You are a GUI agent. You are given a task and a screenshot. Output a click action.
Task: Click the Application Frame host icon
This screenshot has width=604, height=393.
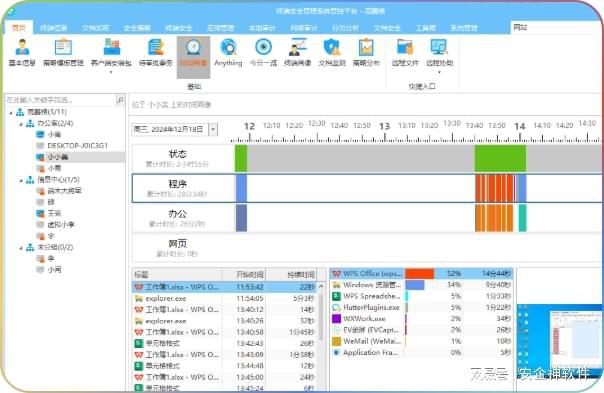pyautogui.click(x=336, y=353)
